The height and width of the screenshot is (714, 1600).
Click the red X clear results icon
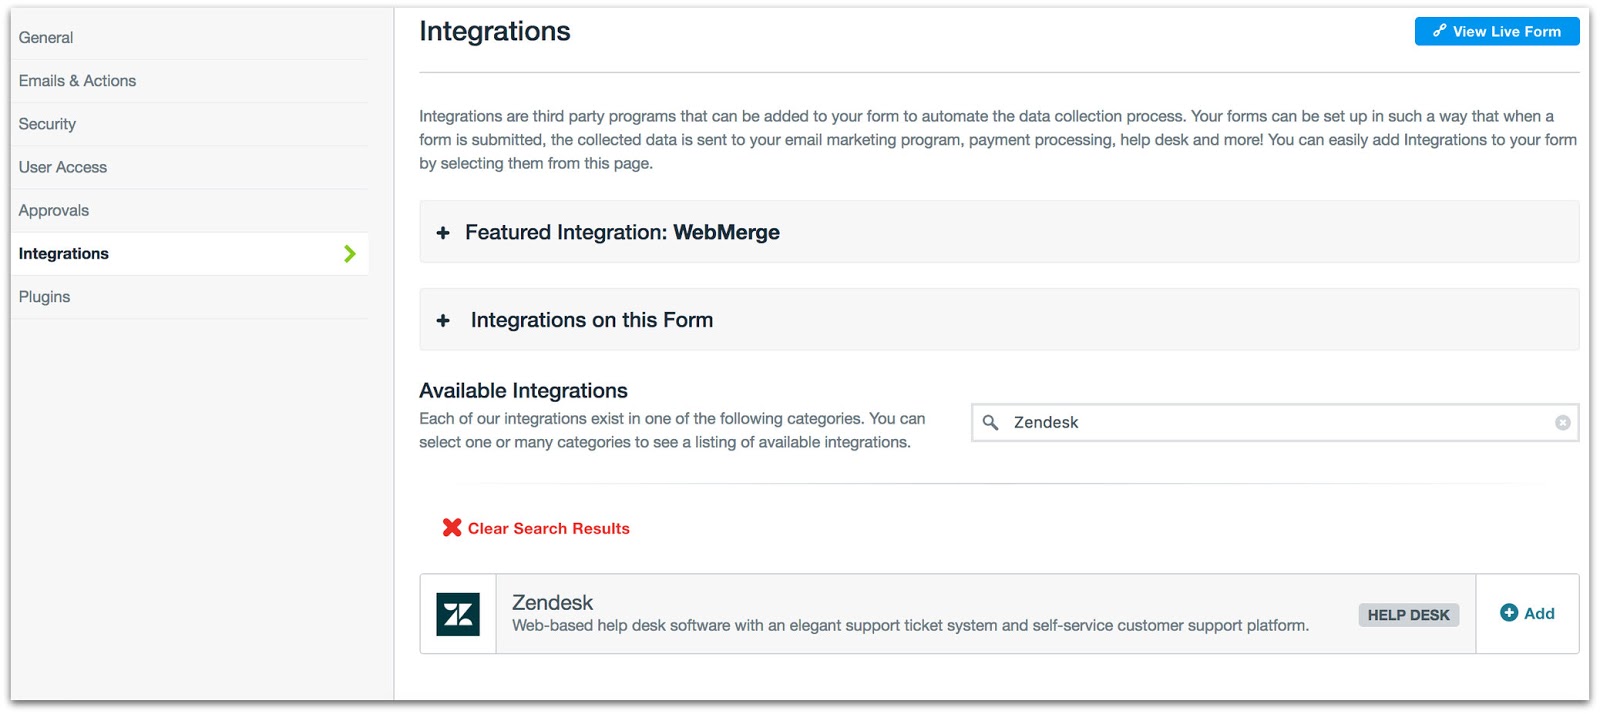point(452,528)
